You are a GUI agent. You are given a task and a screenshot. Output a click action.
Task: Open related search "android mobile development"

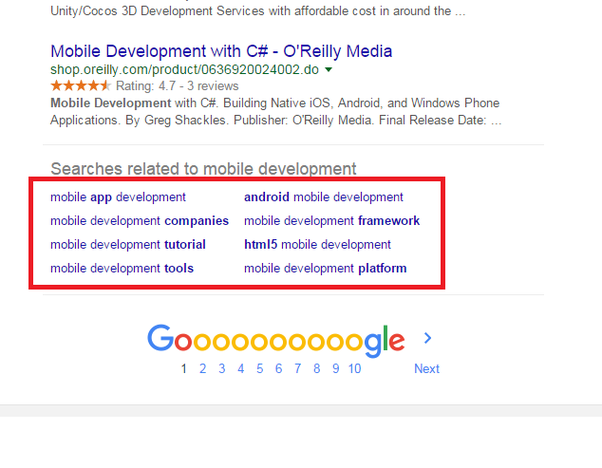pos(324,197)
